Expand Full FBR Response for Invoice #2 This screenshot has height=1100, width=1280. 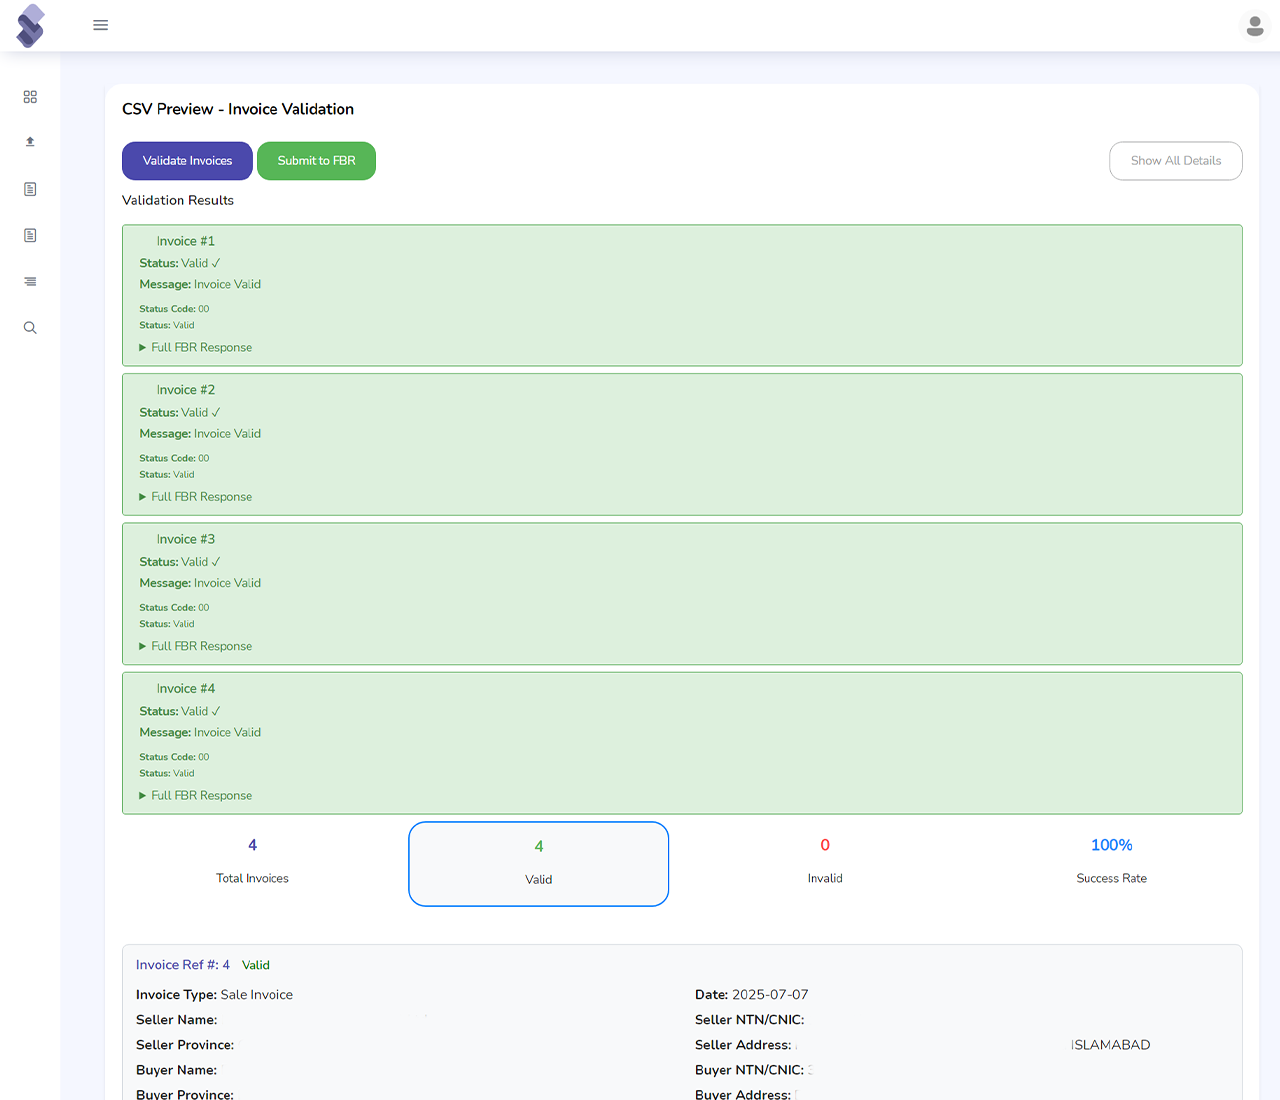pos(200,497)
